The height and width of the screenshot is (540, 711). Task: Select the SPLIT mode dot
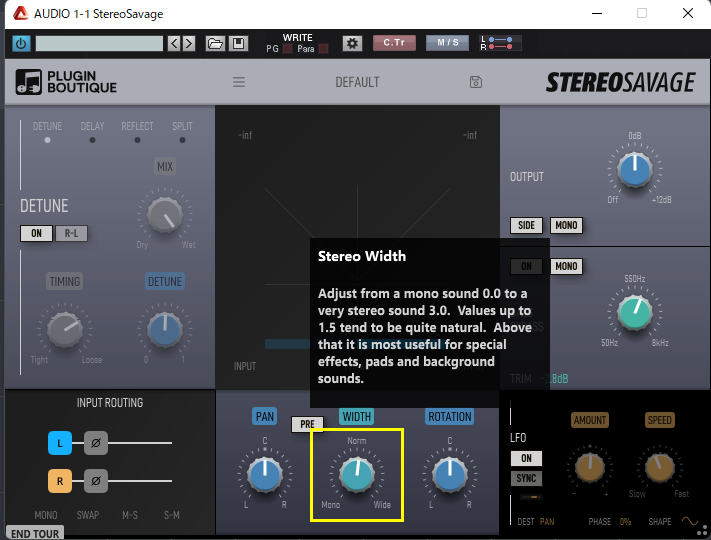click(x=182, y=140)
